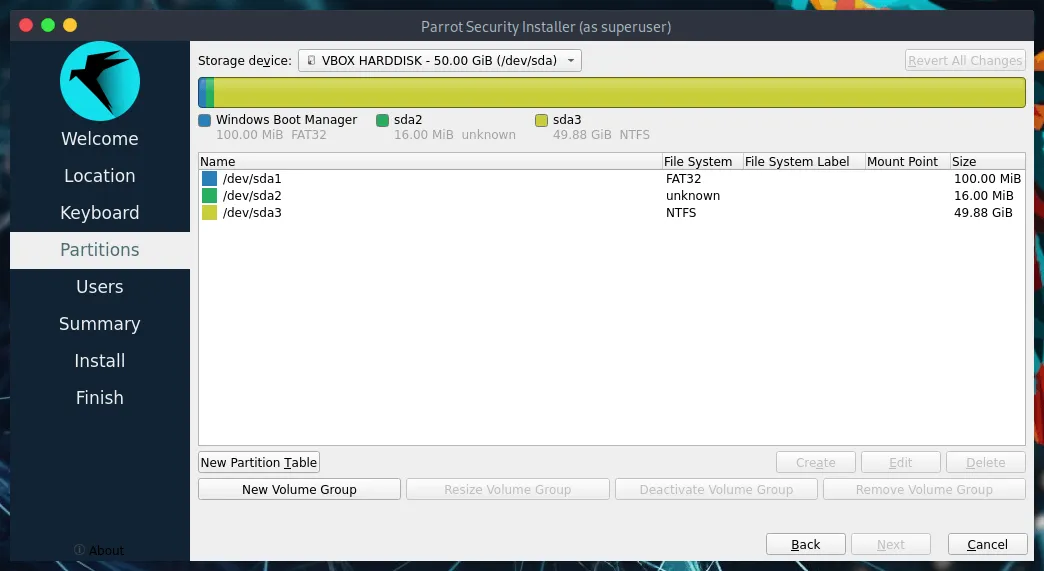Open the Install step in the sidebar
Viewport: 1044px width, 571px height.
coord(100,361)
